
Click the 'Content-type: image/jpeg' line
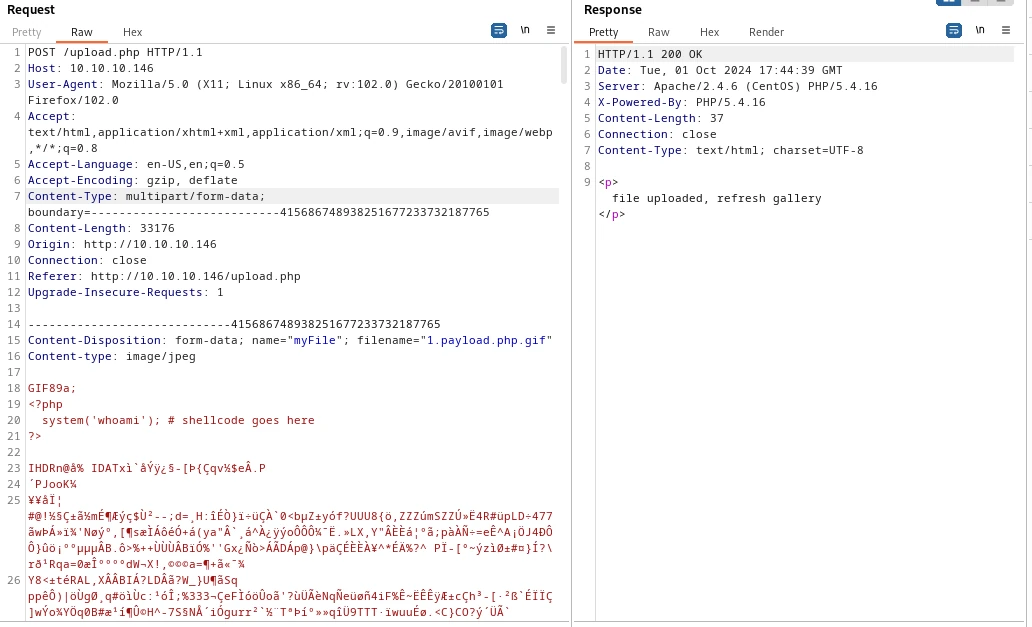pyautogui.click(x=111, y=357)
